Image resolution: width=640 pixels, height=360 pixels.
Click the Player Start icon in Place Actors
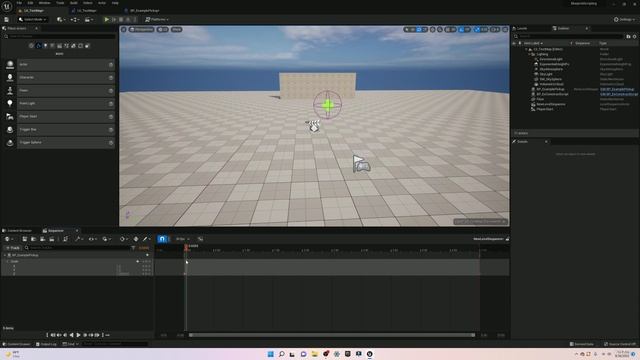[x=10, y=117]
